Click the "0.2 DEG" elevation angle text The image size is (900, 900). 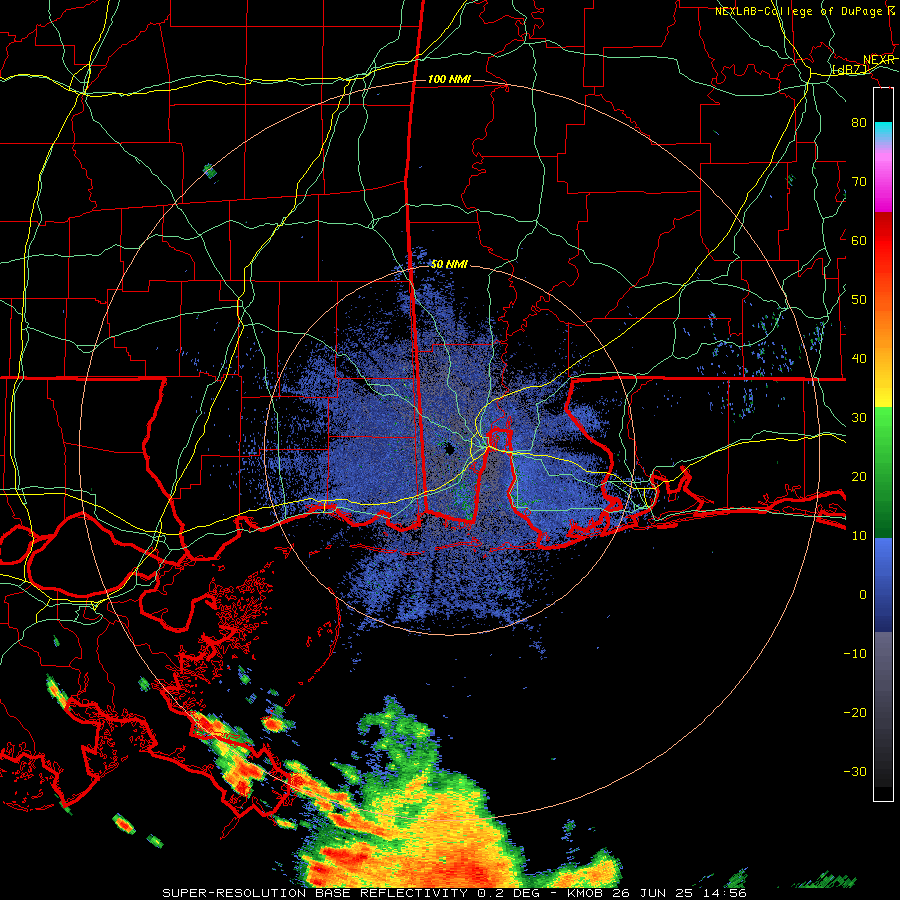click(x=507, y=893)
